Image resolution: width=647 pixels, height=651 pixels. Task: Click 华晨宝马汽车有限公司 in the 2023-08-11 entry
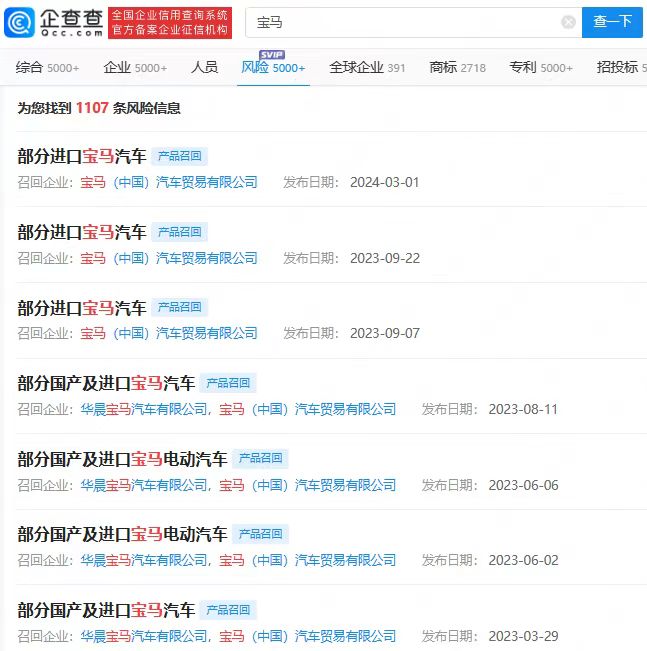click(144, 409)
